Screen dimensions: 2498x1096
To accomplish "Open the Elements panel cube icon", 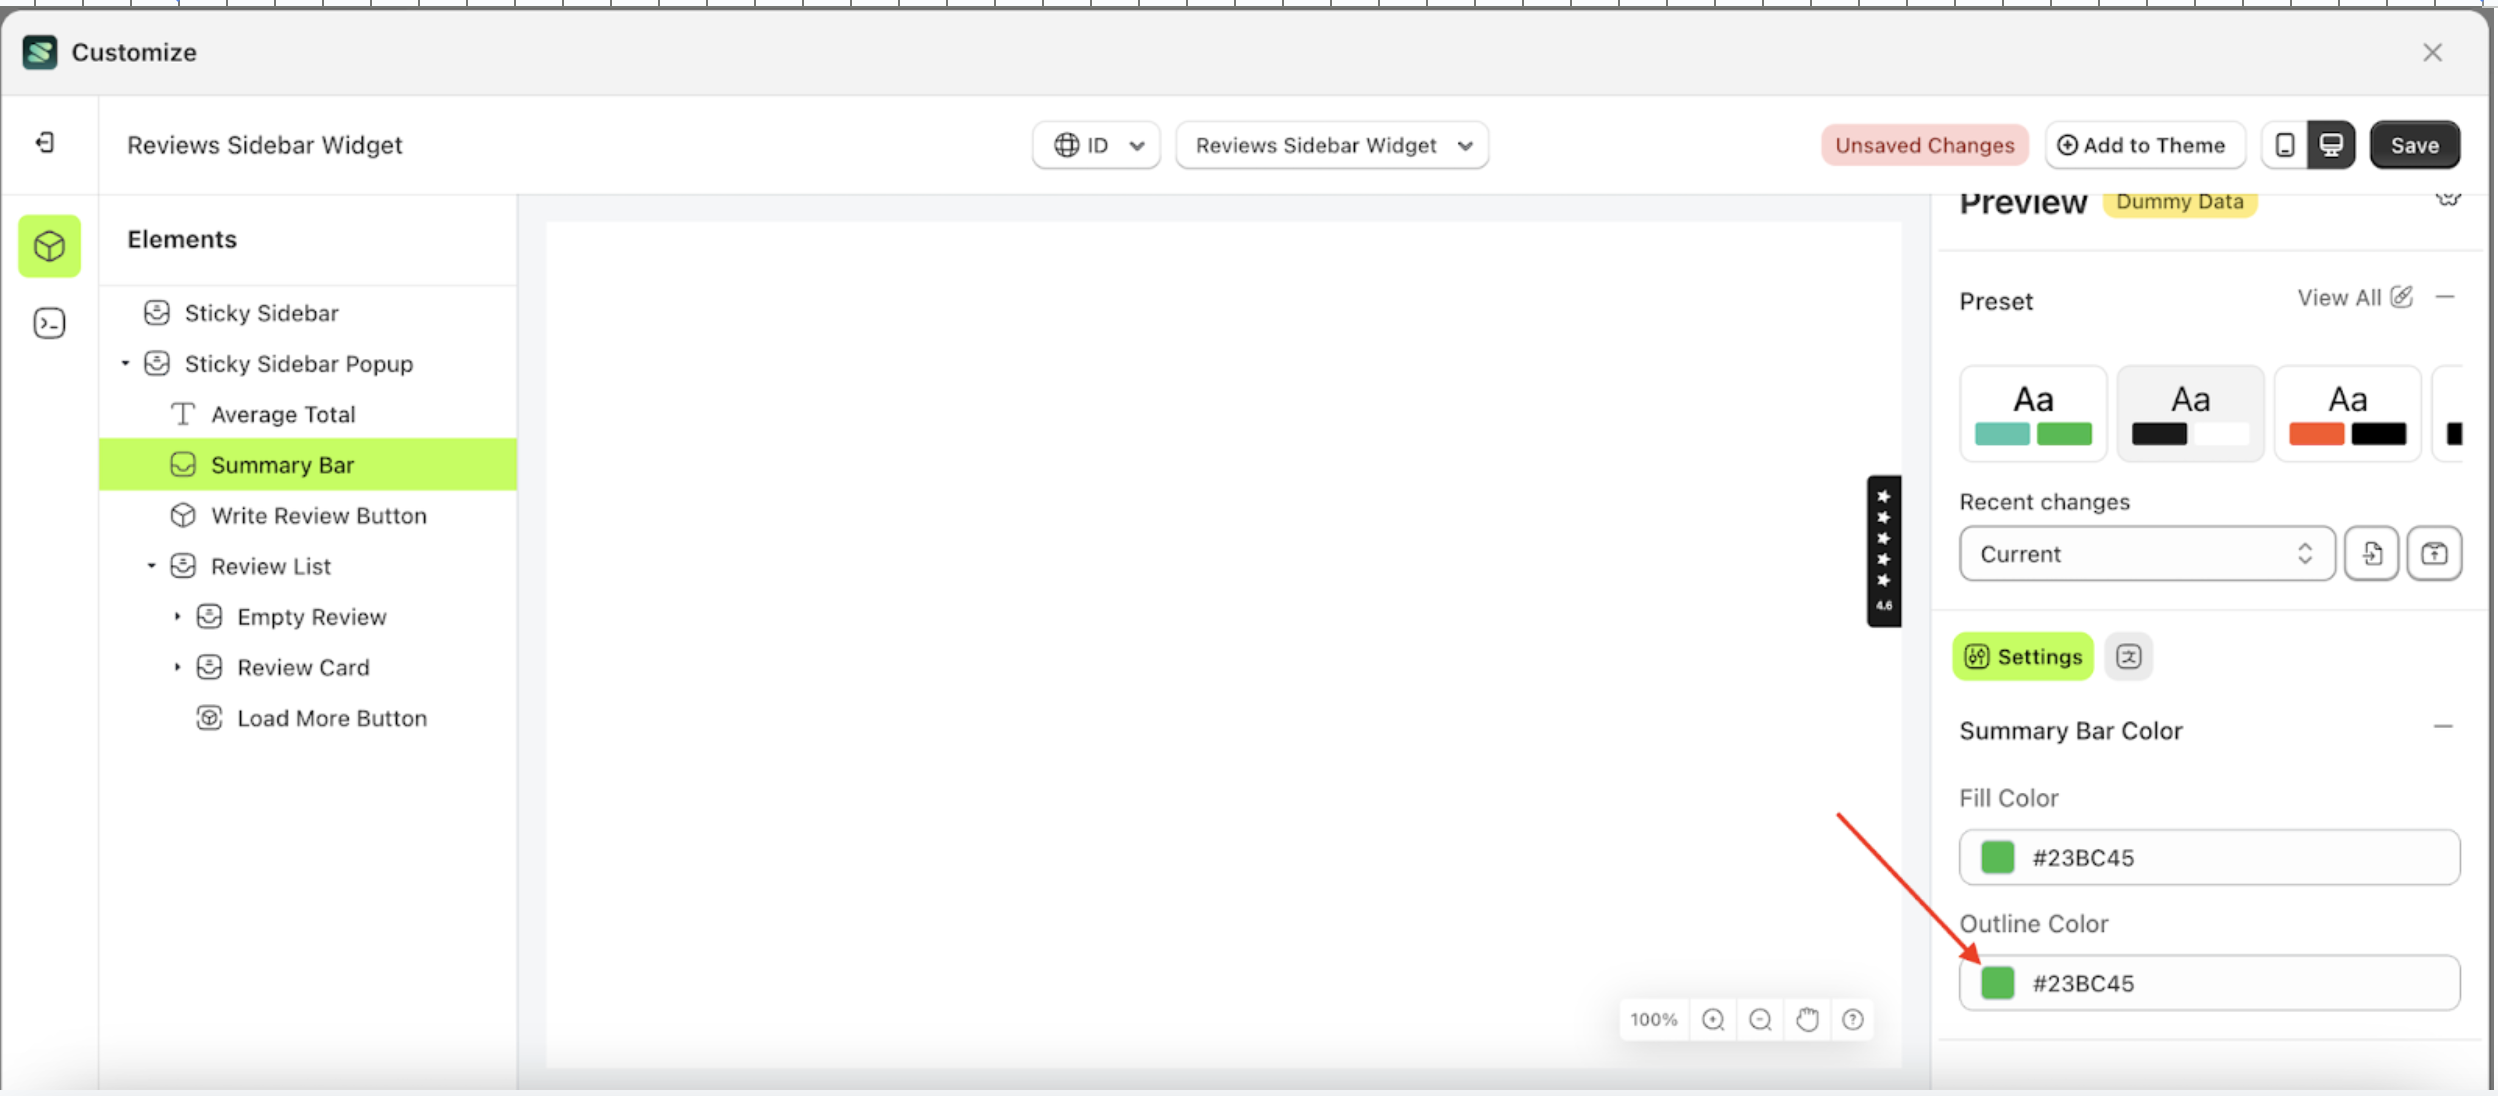I will click(x=48, y=246).
